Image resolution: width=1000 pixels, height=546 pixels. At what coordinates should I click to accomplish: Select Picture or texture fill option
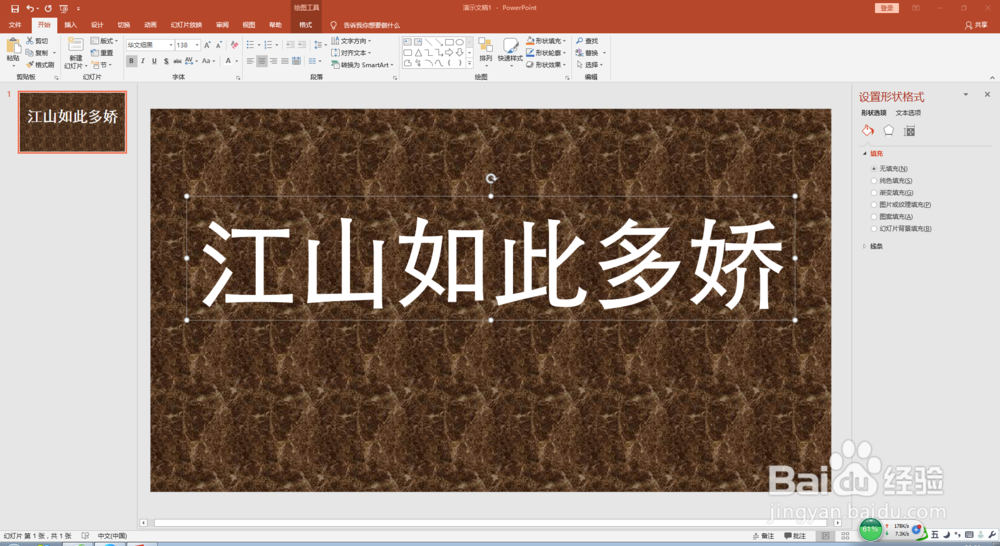click(x=901, y=205)
